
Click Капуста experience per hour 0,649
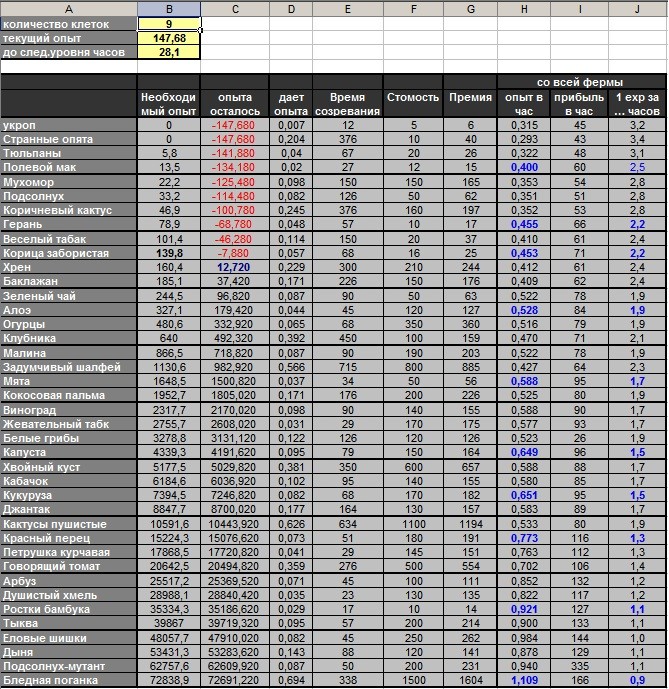point(524,453)
